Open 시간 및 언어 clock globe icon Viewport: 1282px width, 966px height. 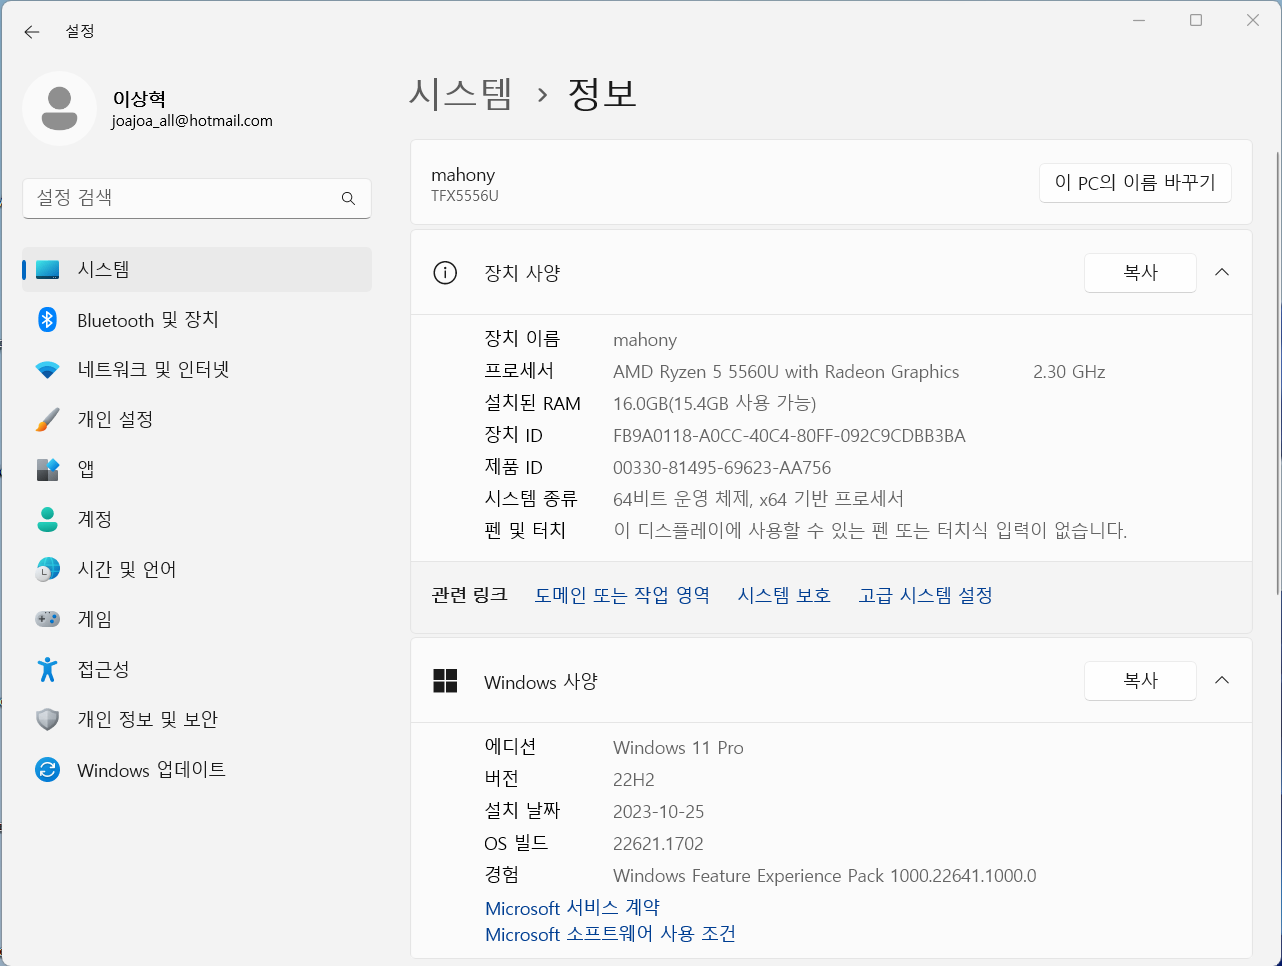coord(47,570)
